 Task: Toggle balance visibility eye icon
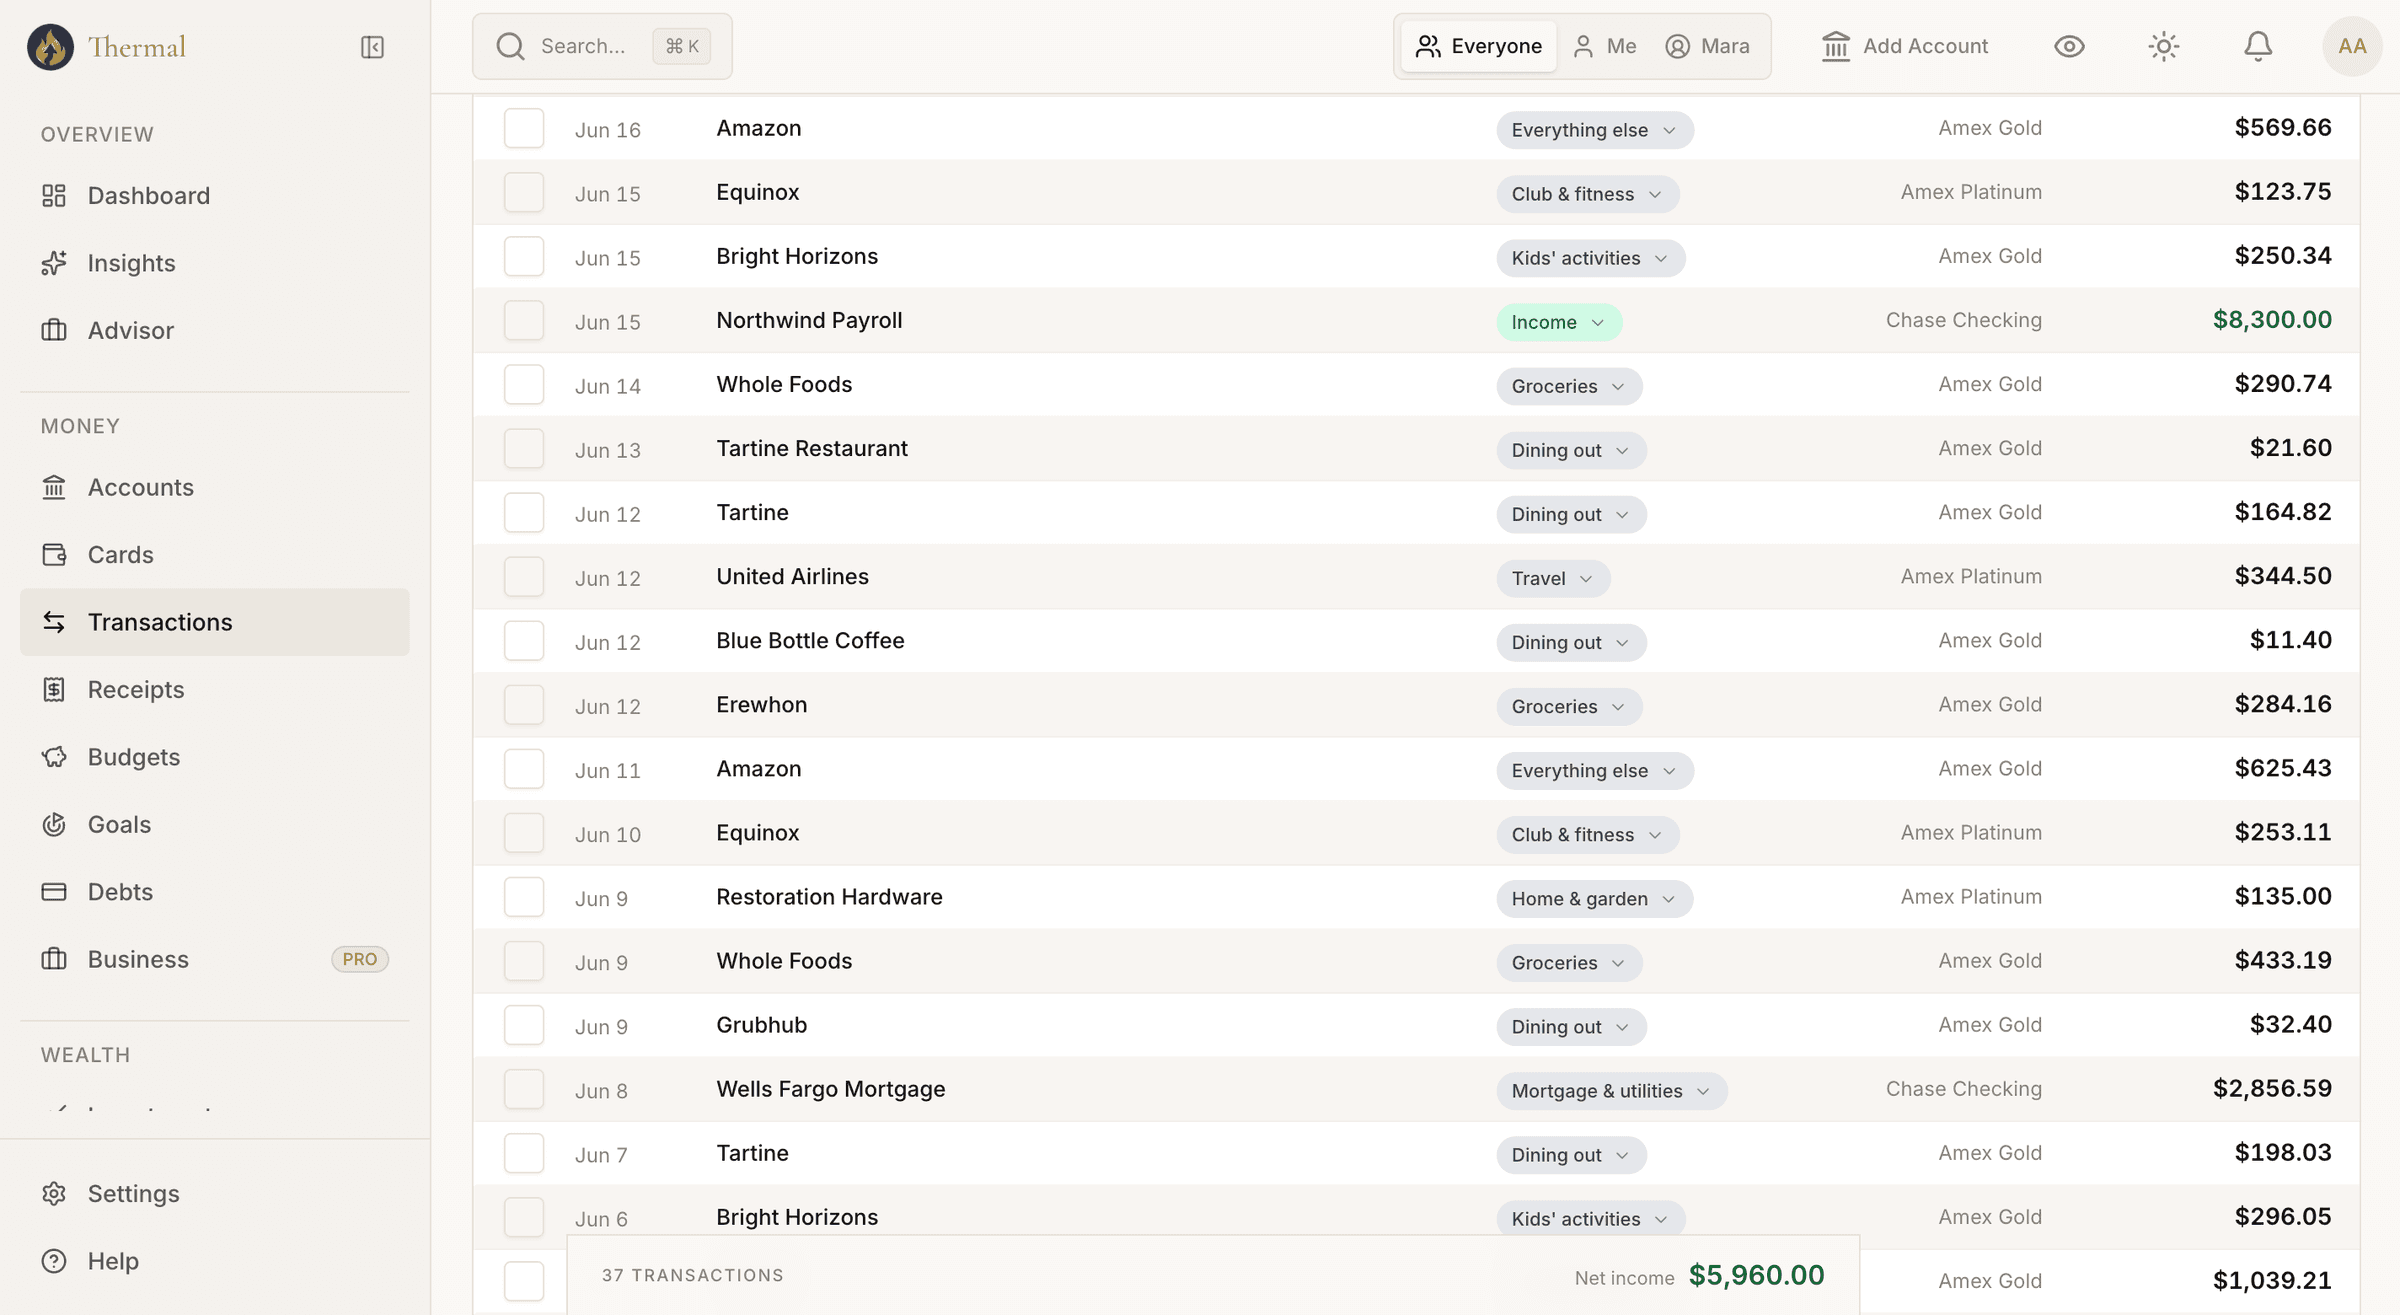point(2070,46)
